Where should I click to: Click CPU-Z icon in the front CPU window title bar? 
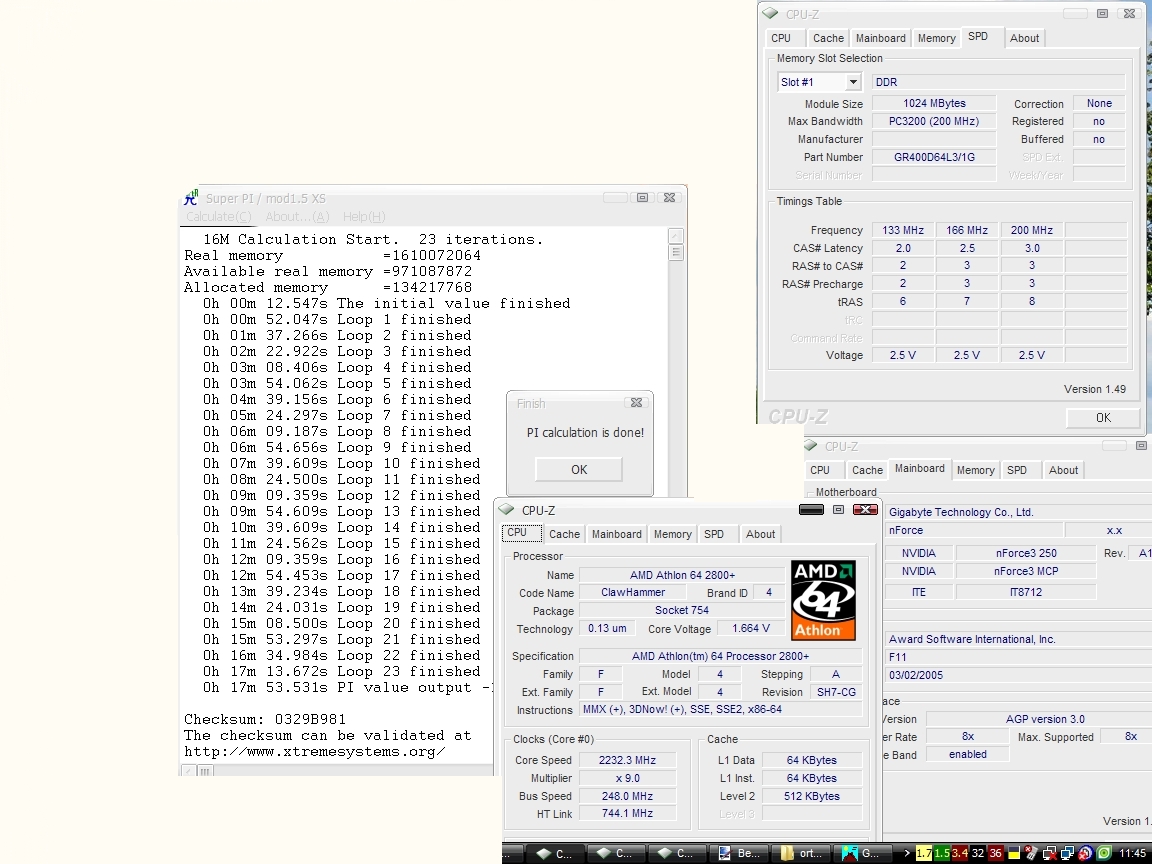click(x=506, y=510)
